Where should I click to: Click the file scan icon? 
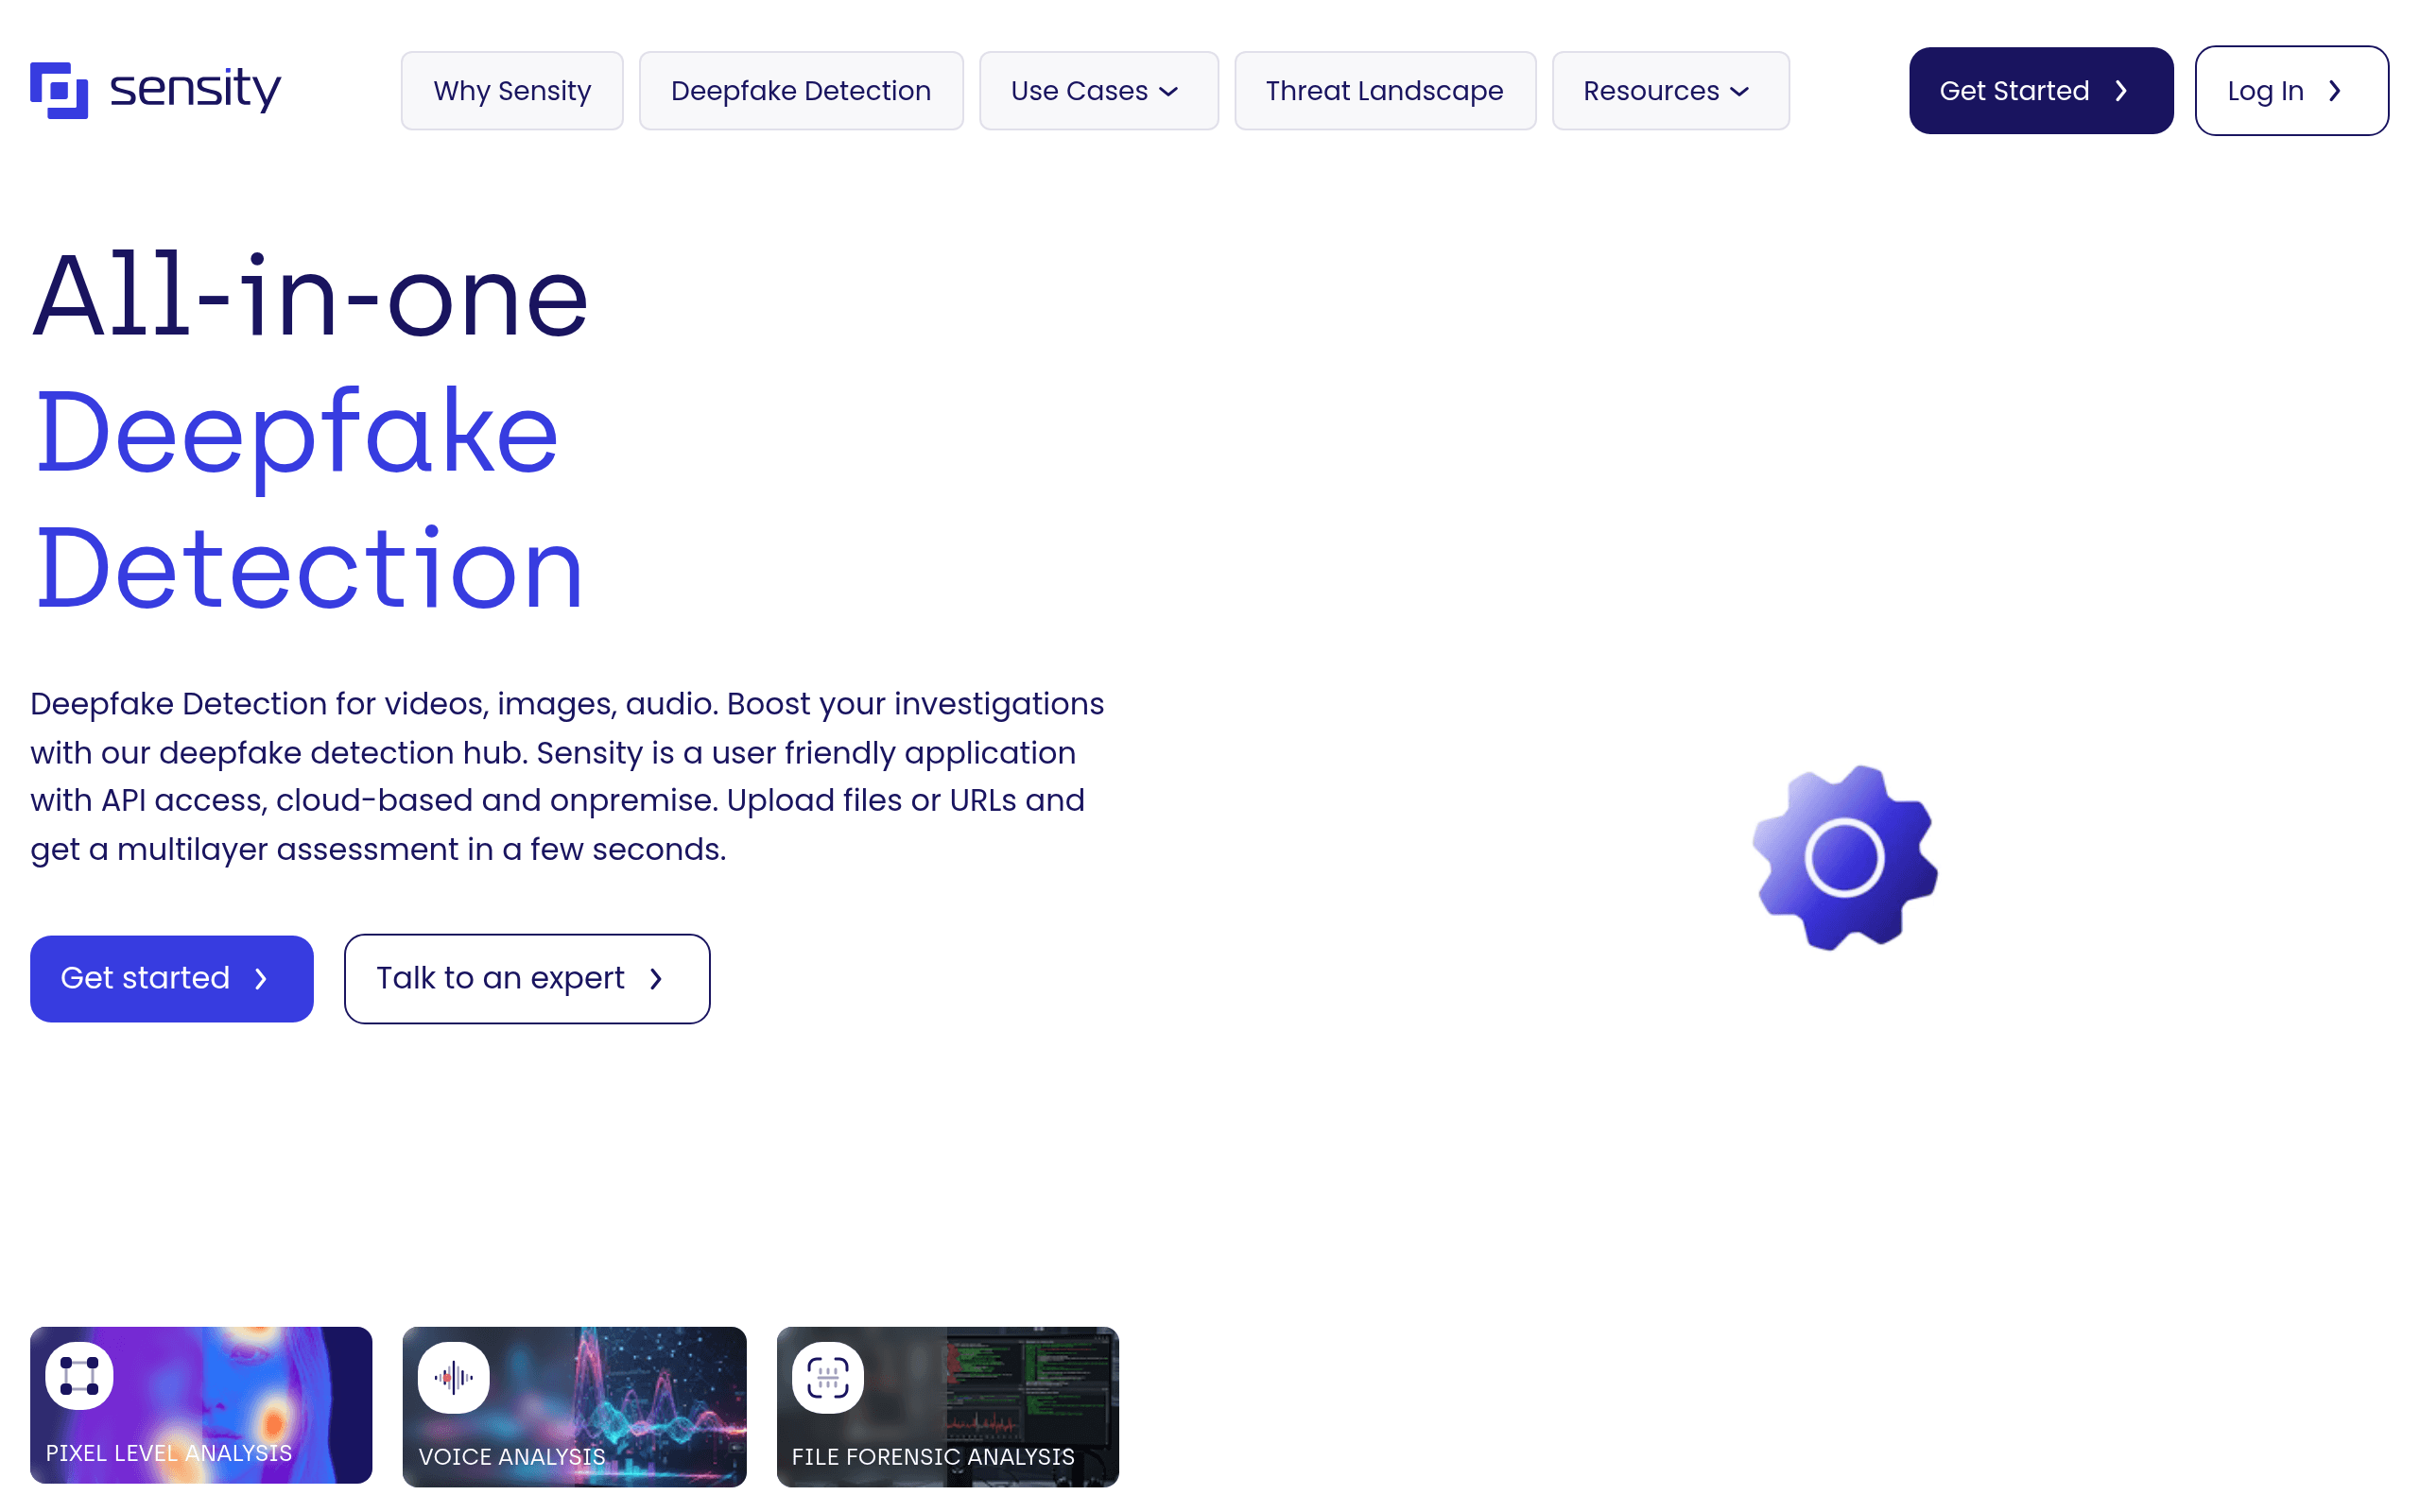point(827,1377)
